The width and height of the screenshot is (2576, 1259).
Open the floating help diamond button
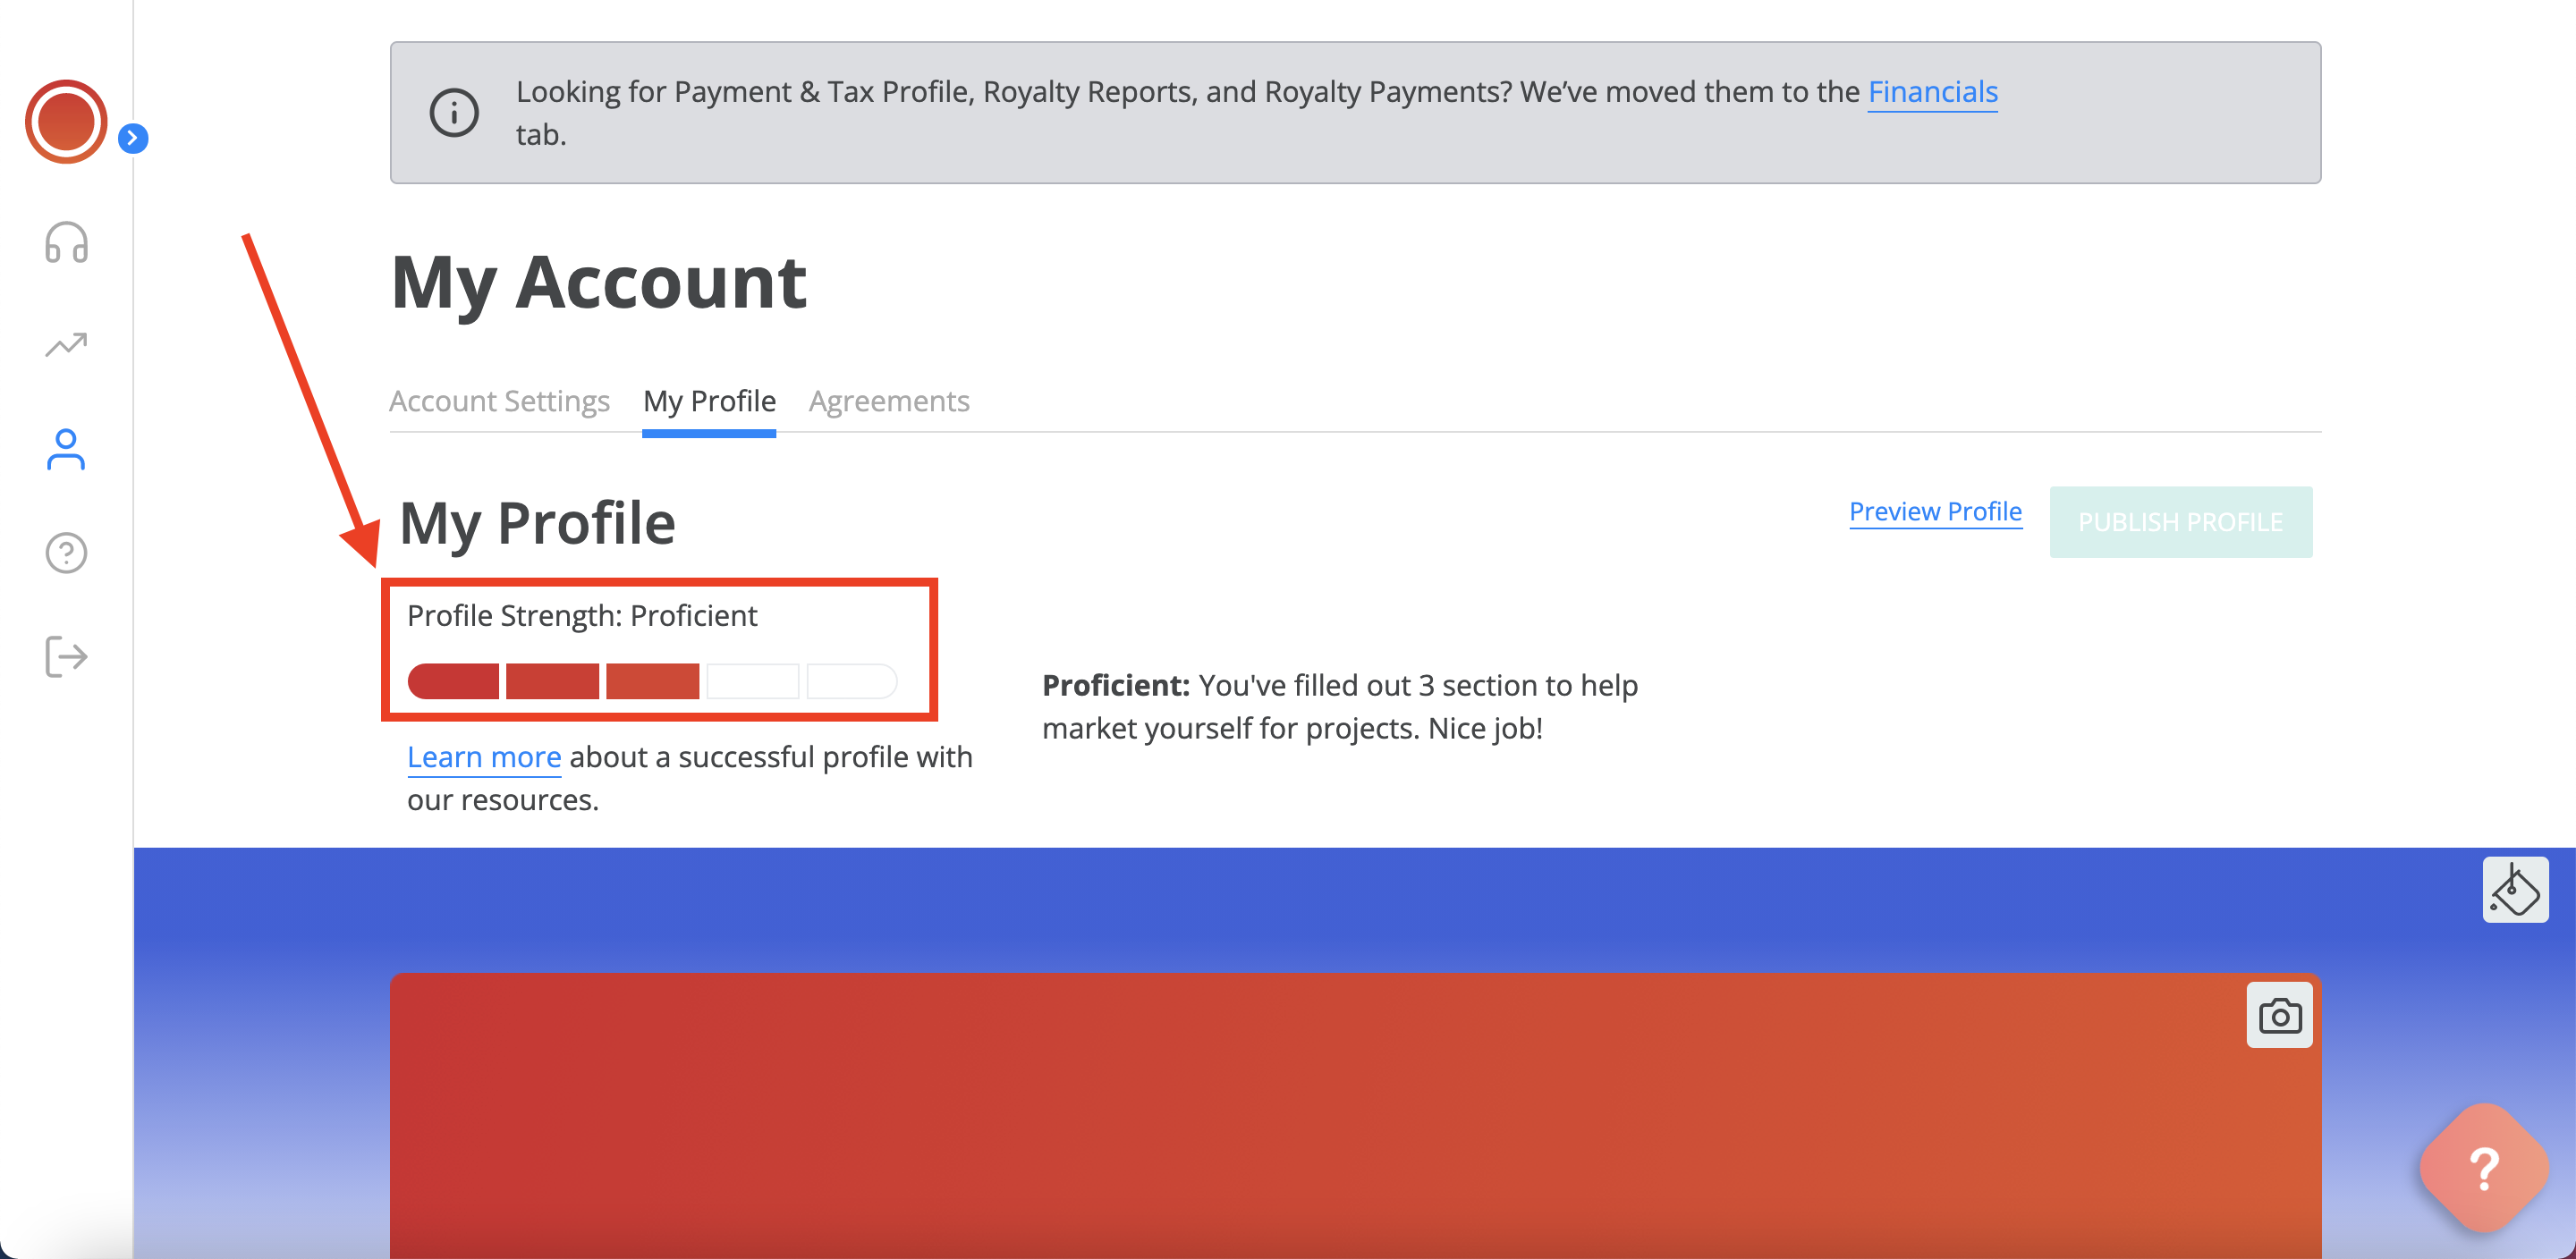coord(2484,1167)
